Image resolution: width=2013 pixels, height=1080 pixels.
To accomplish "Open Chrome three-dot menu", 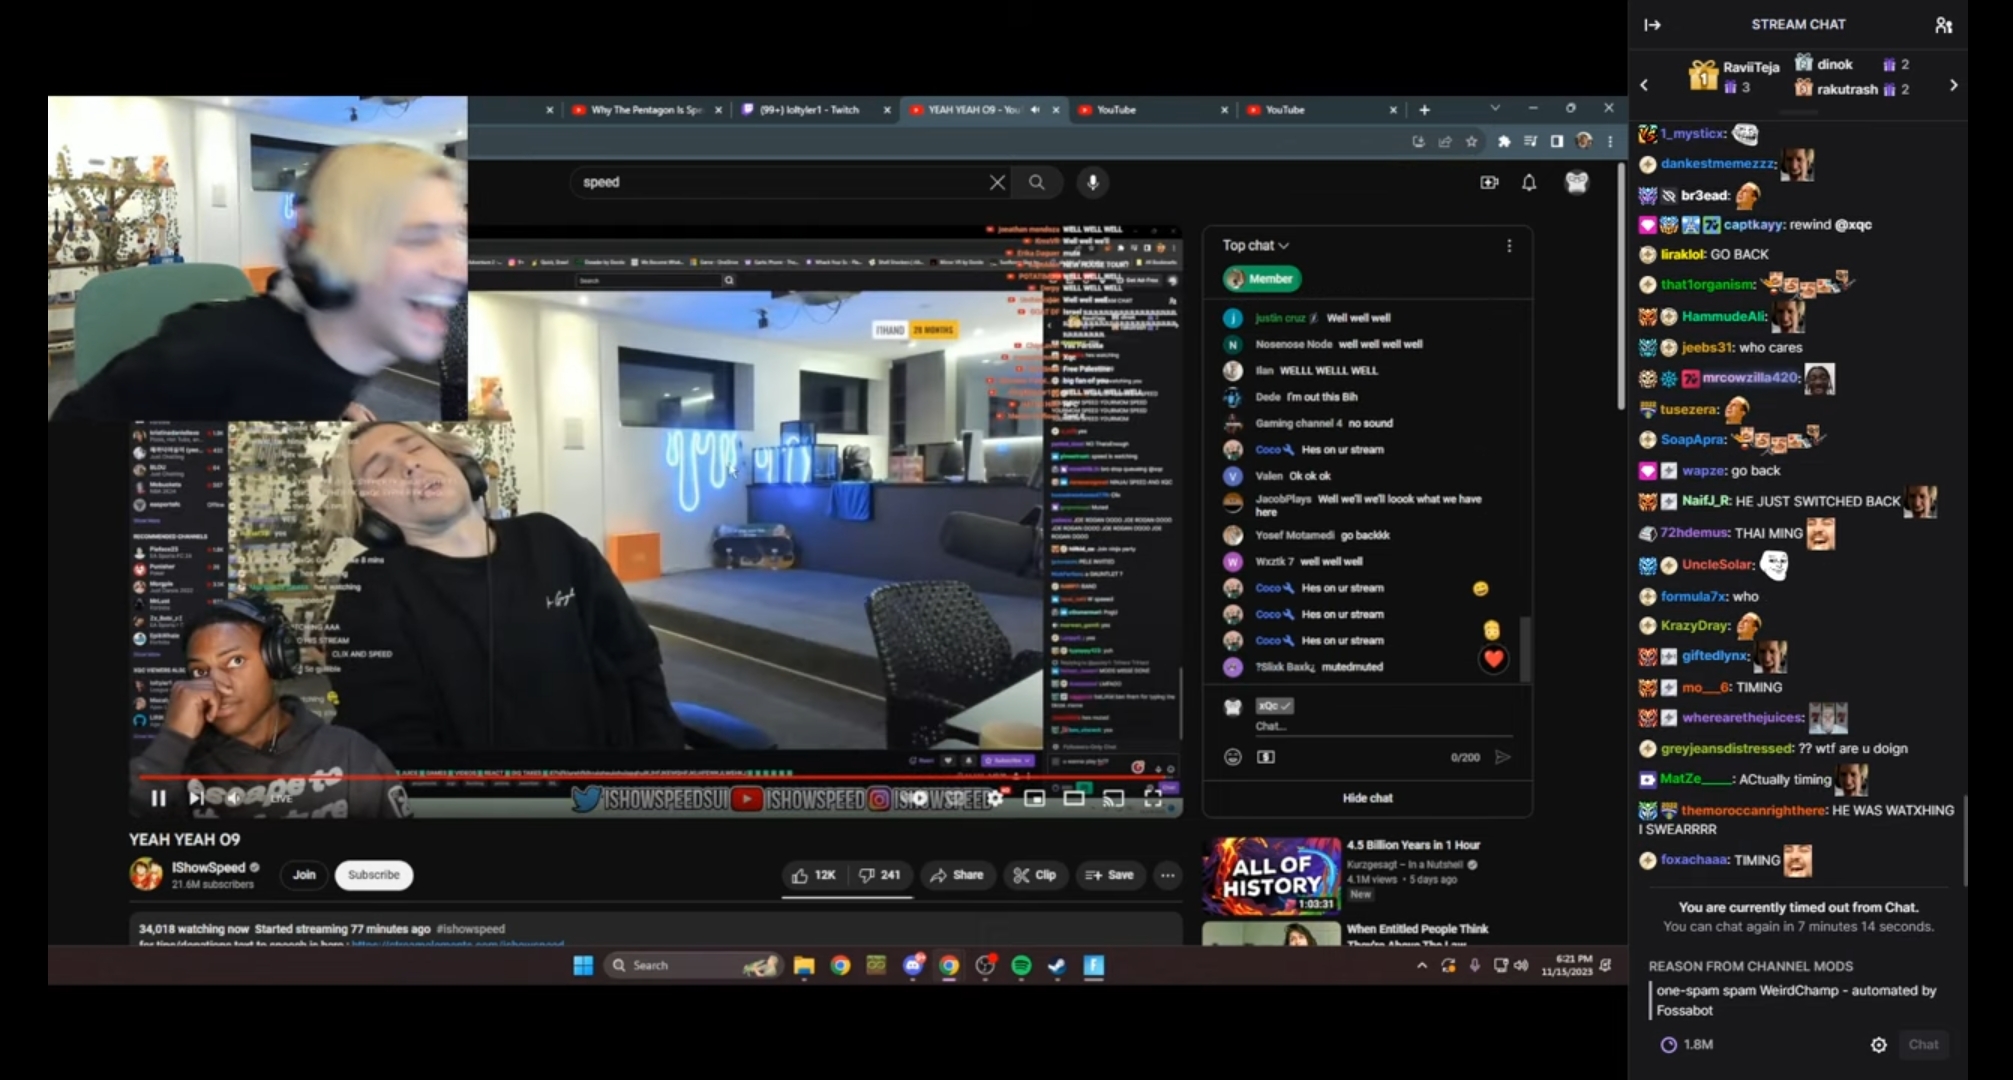I will click(1610, 142).
